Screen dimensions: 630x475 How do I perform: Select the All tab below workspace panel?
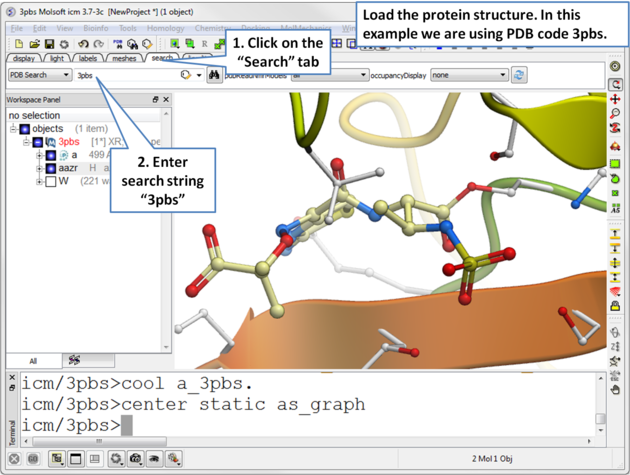33,360
